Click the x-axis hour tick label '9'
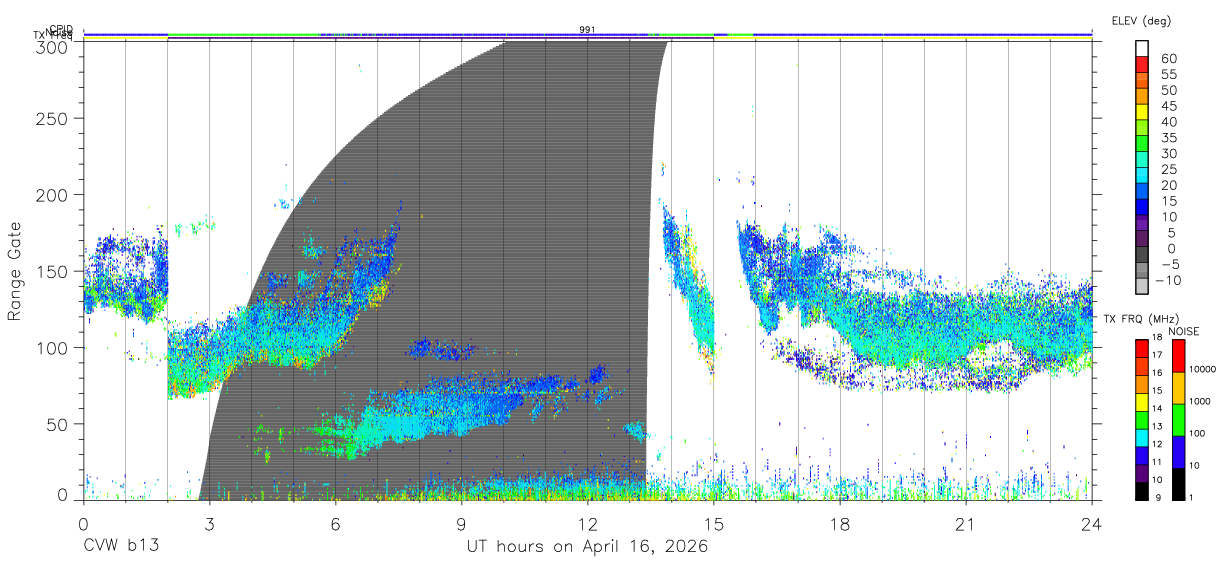This screenshot has width=1228, height=567. [461, 523]
